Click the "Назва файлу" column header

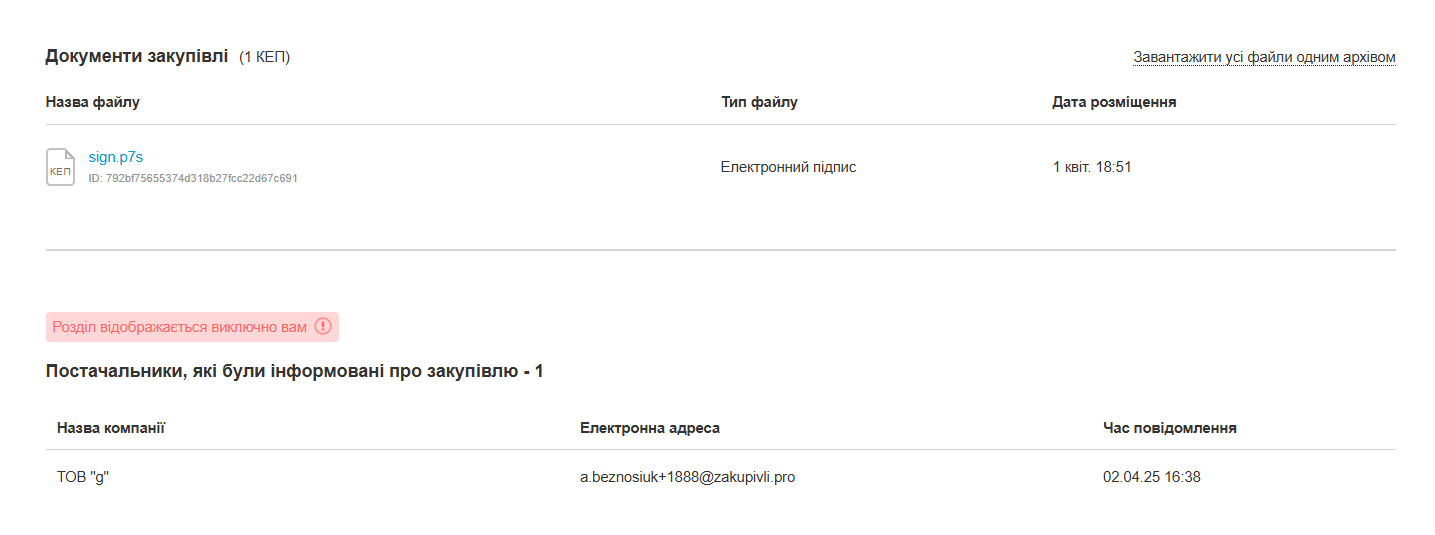coord(92,102)
